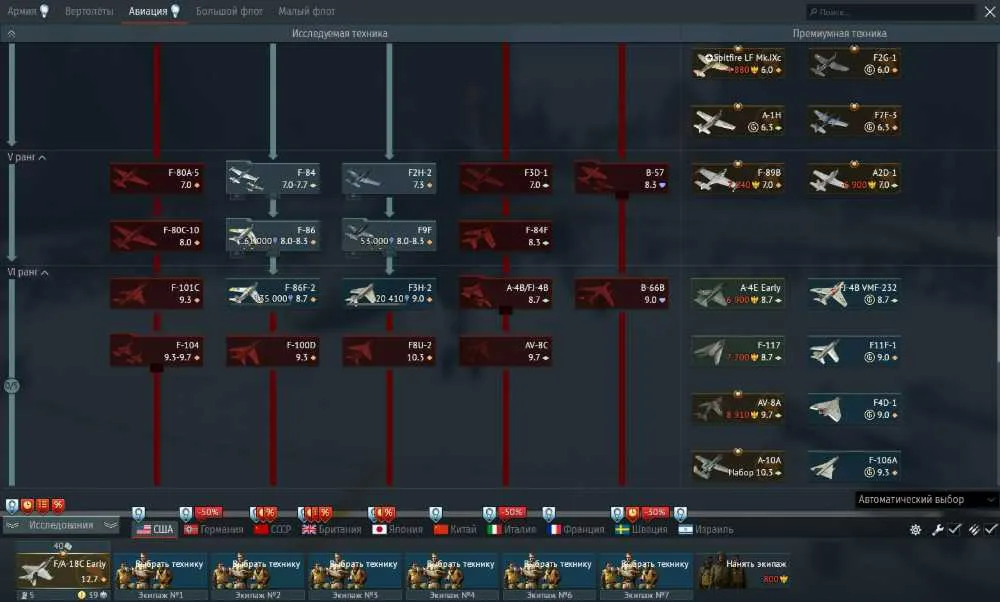Select the Германия nation flag tab

214,529
